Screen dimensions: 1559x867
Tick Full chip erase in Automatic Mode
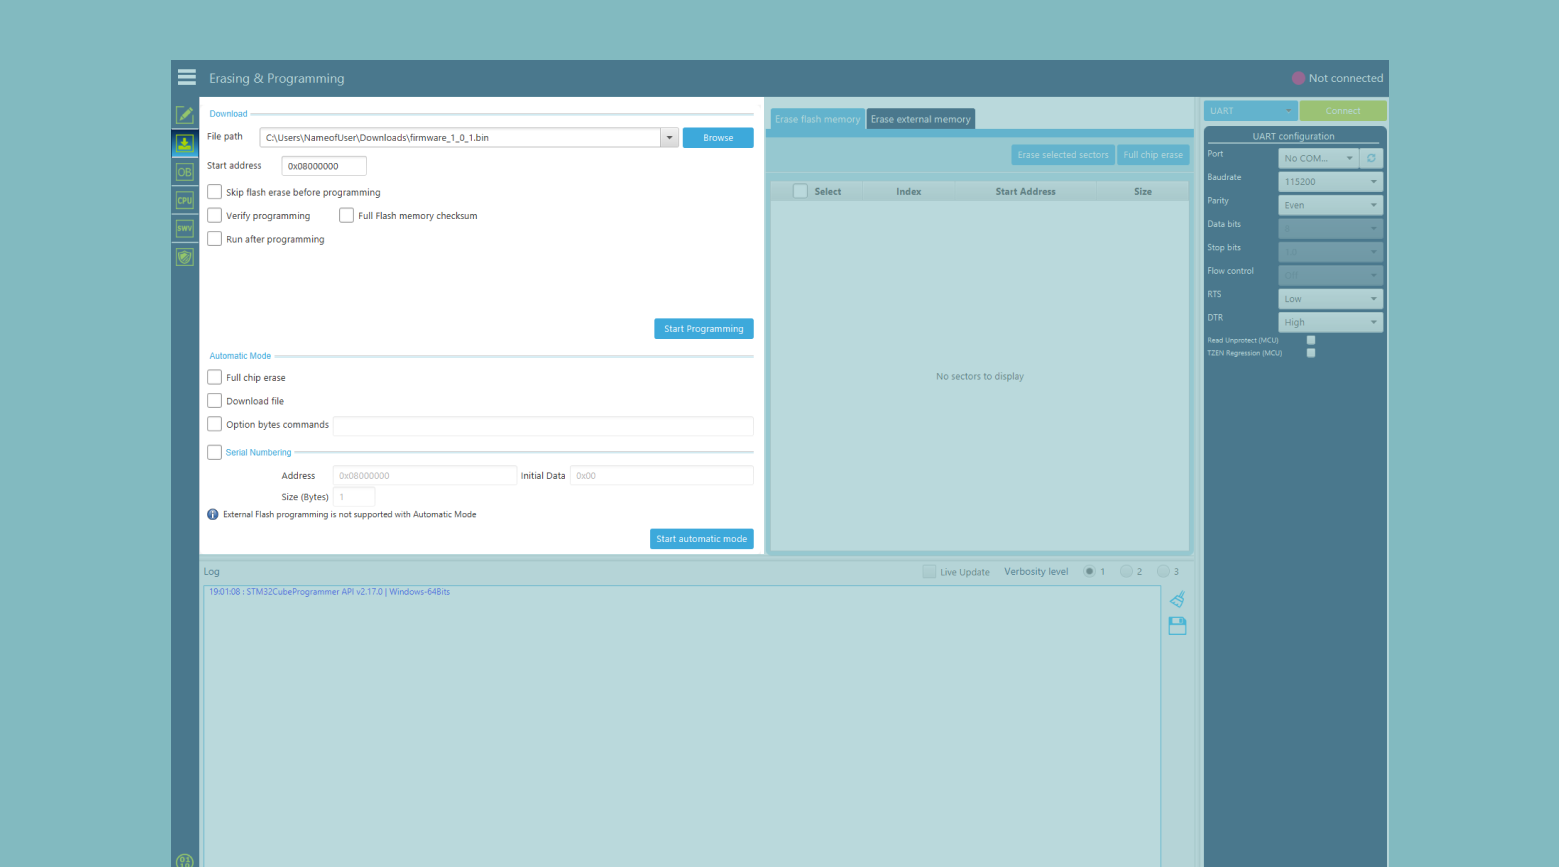point(214,377)
